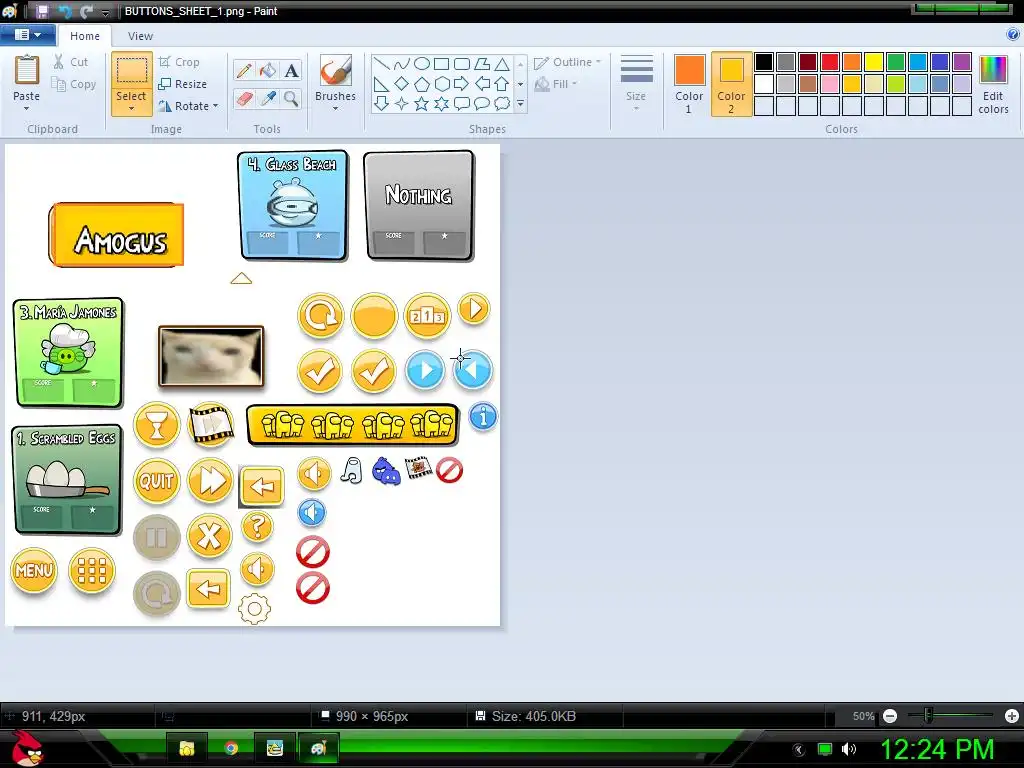Open the Size thickness dropdown

[636, 84]
